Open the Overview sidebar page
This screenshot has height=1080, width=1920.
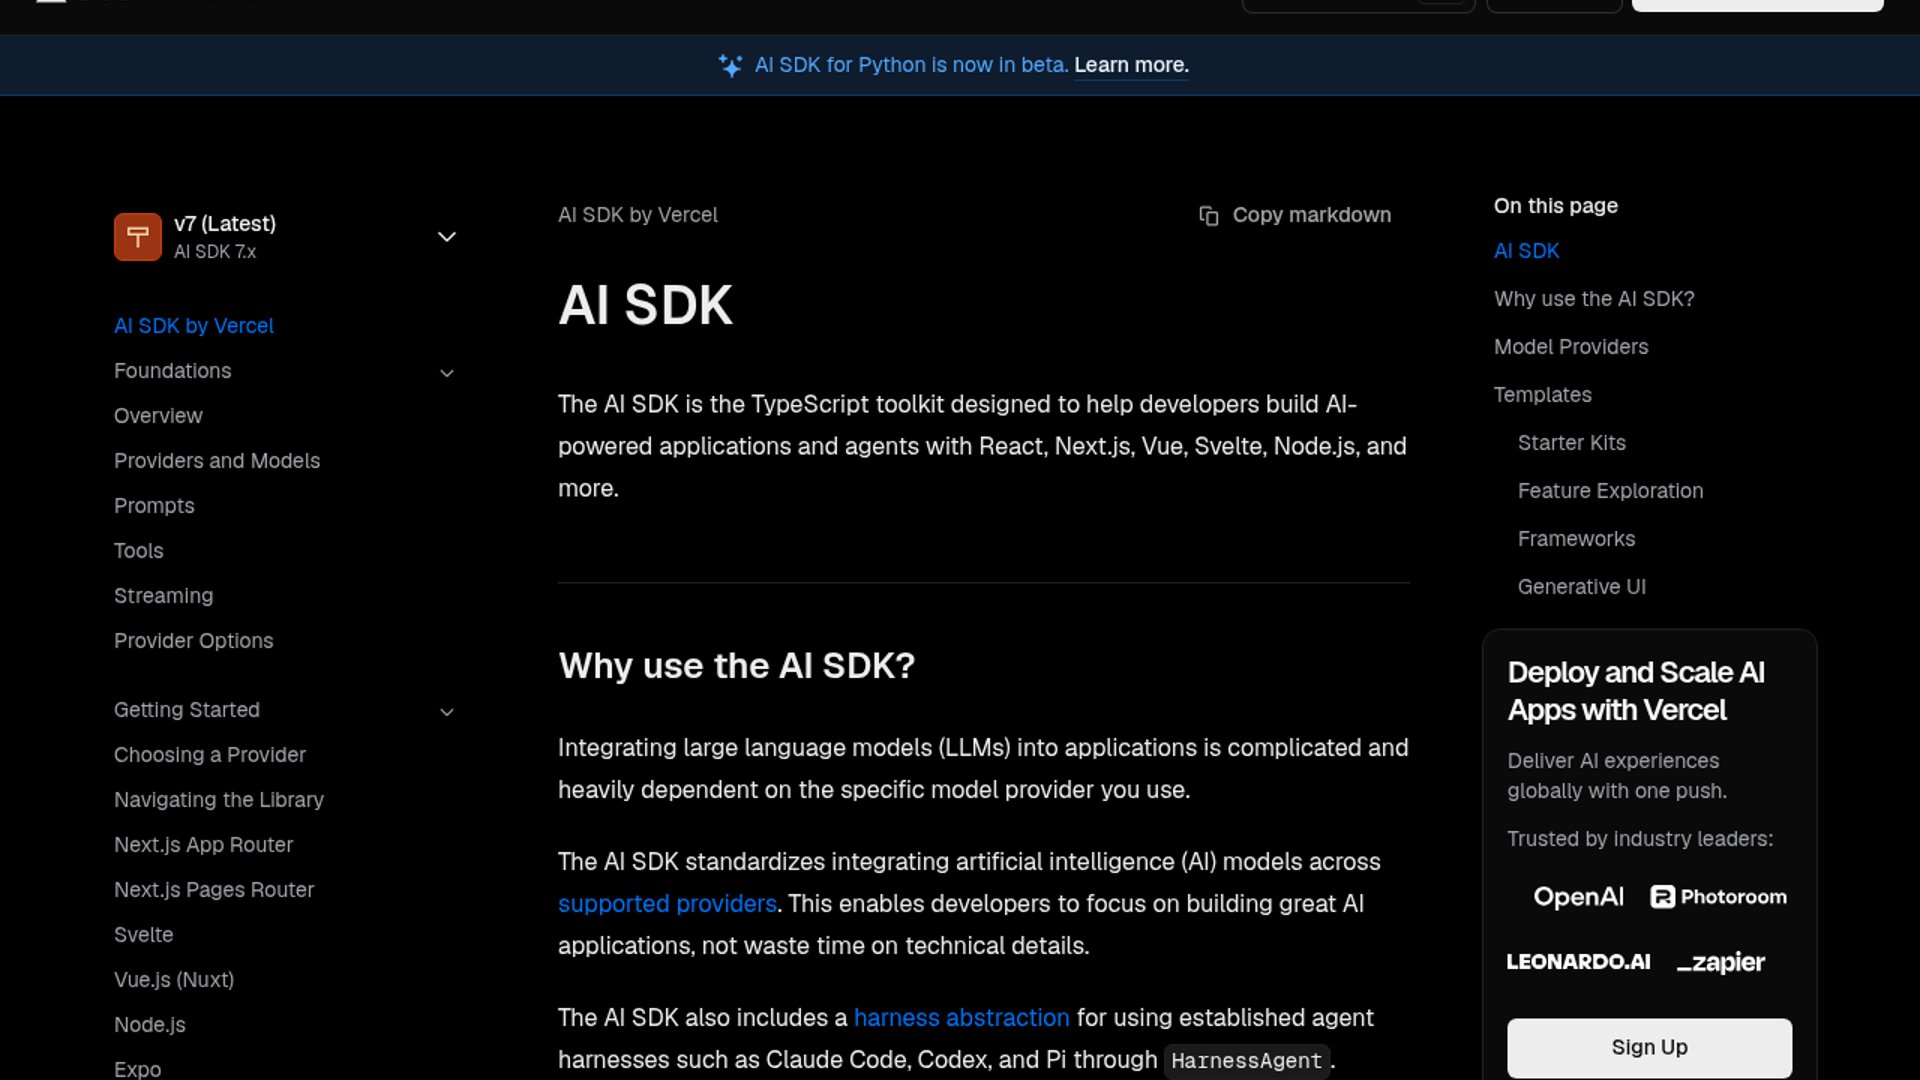pos(158,416)
